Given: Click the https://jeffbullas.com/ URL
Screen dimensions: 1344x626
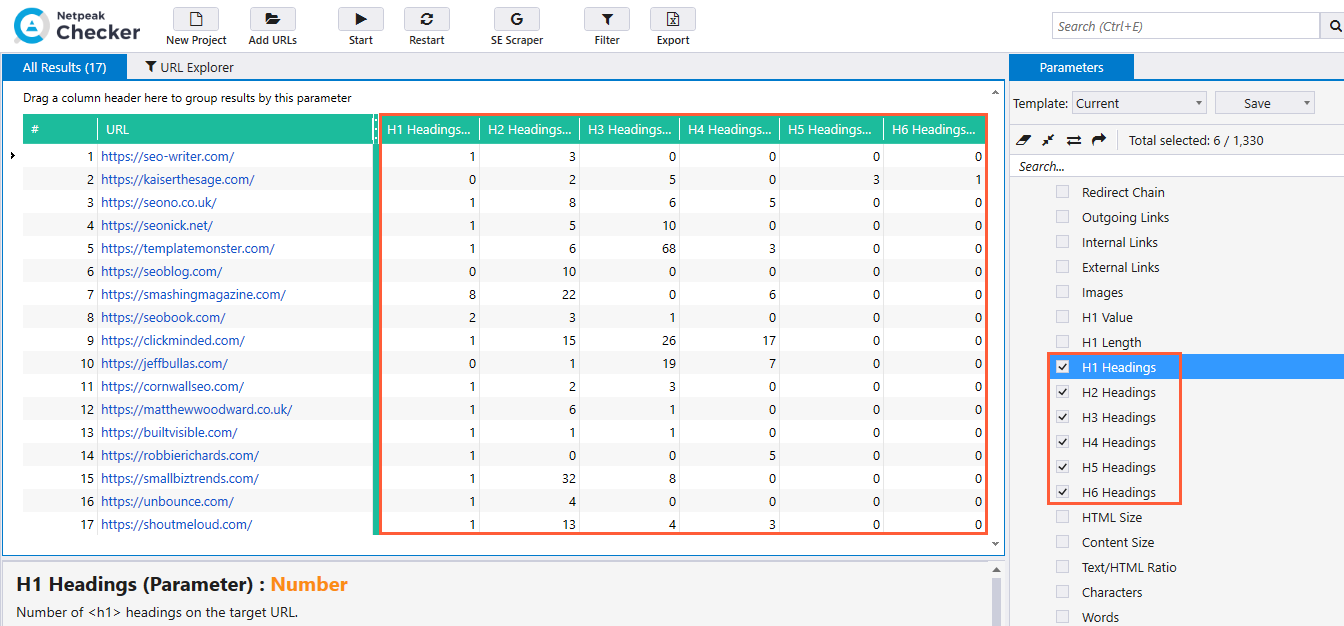Looking at the screenshot, I should [x=164, y=363].
